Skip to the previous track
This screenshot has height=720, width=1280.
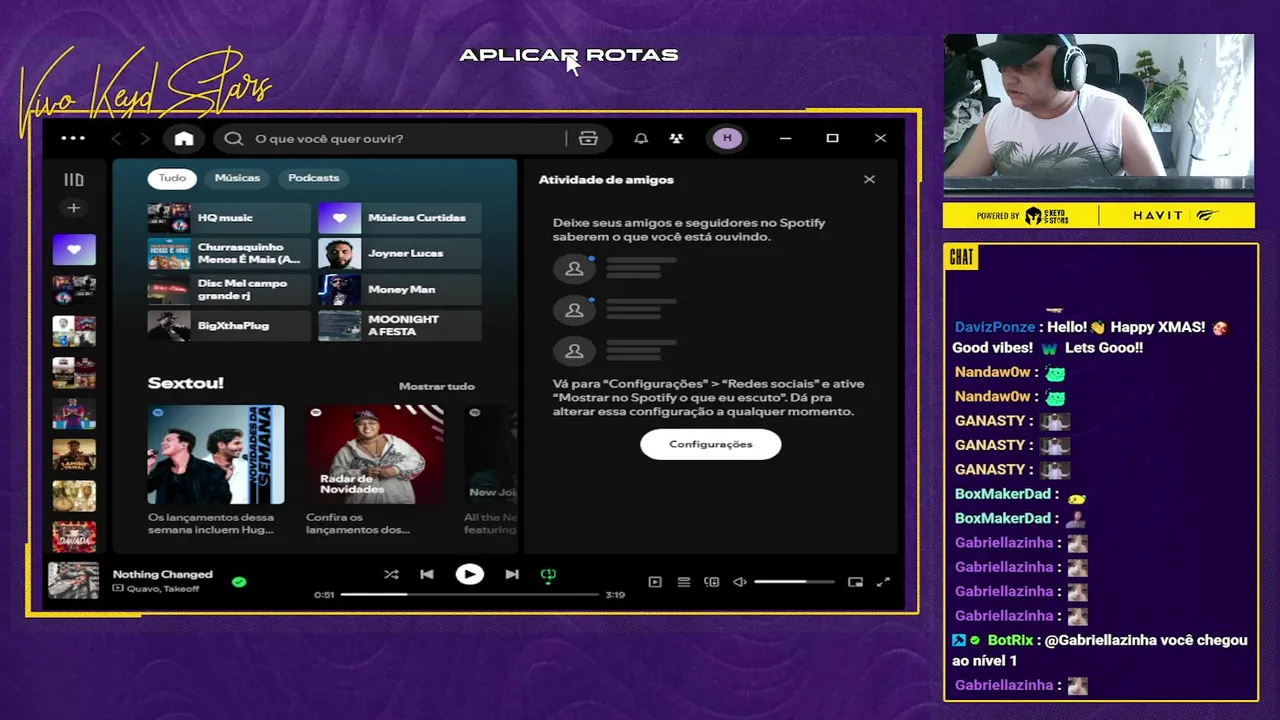click(427, 574)
